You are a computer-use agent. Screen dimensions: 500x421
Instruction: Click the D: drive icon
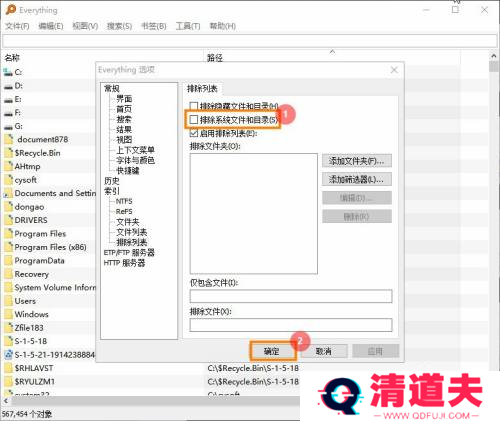[x=8, y=86]
